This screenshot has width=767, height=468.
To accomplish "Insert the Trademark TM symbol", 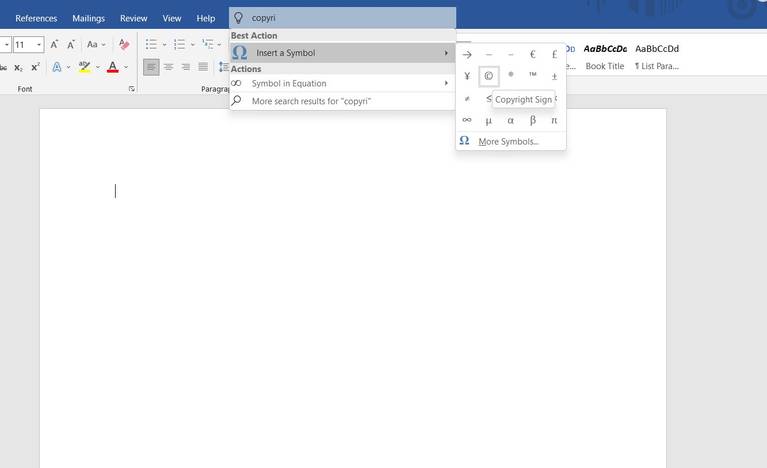I will pos(532,75).
